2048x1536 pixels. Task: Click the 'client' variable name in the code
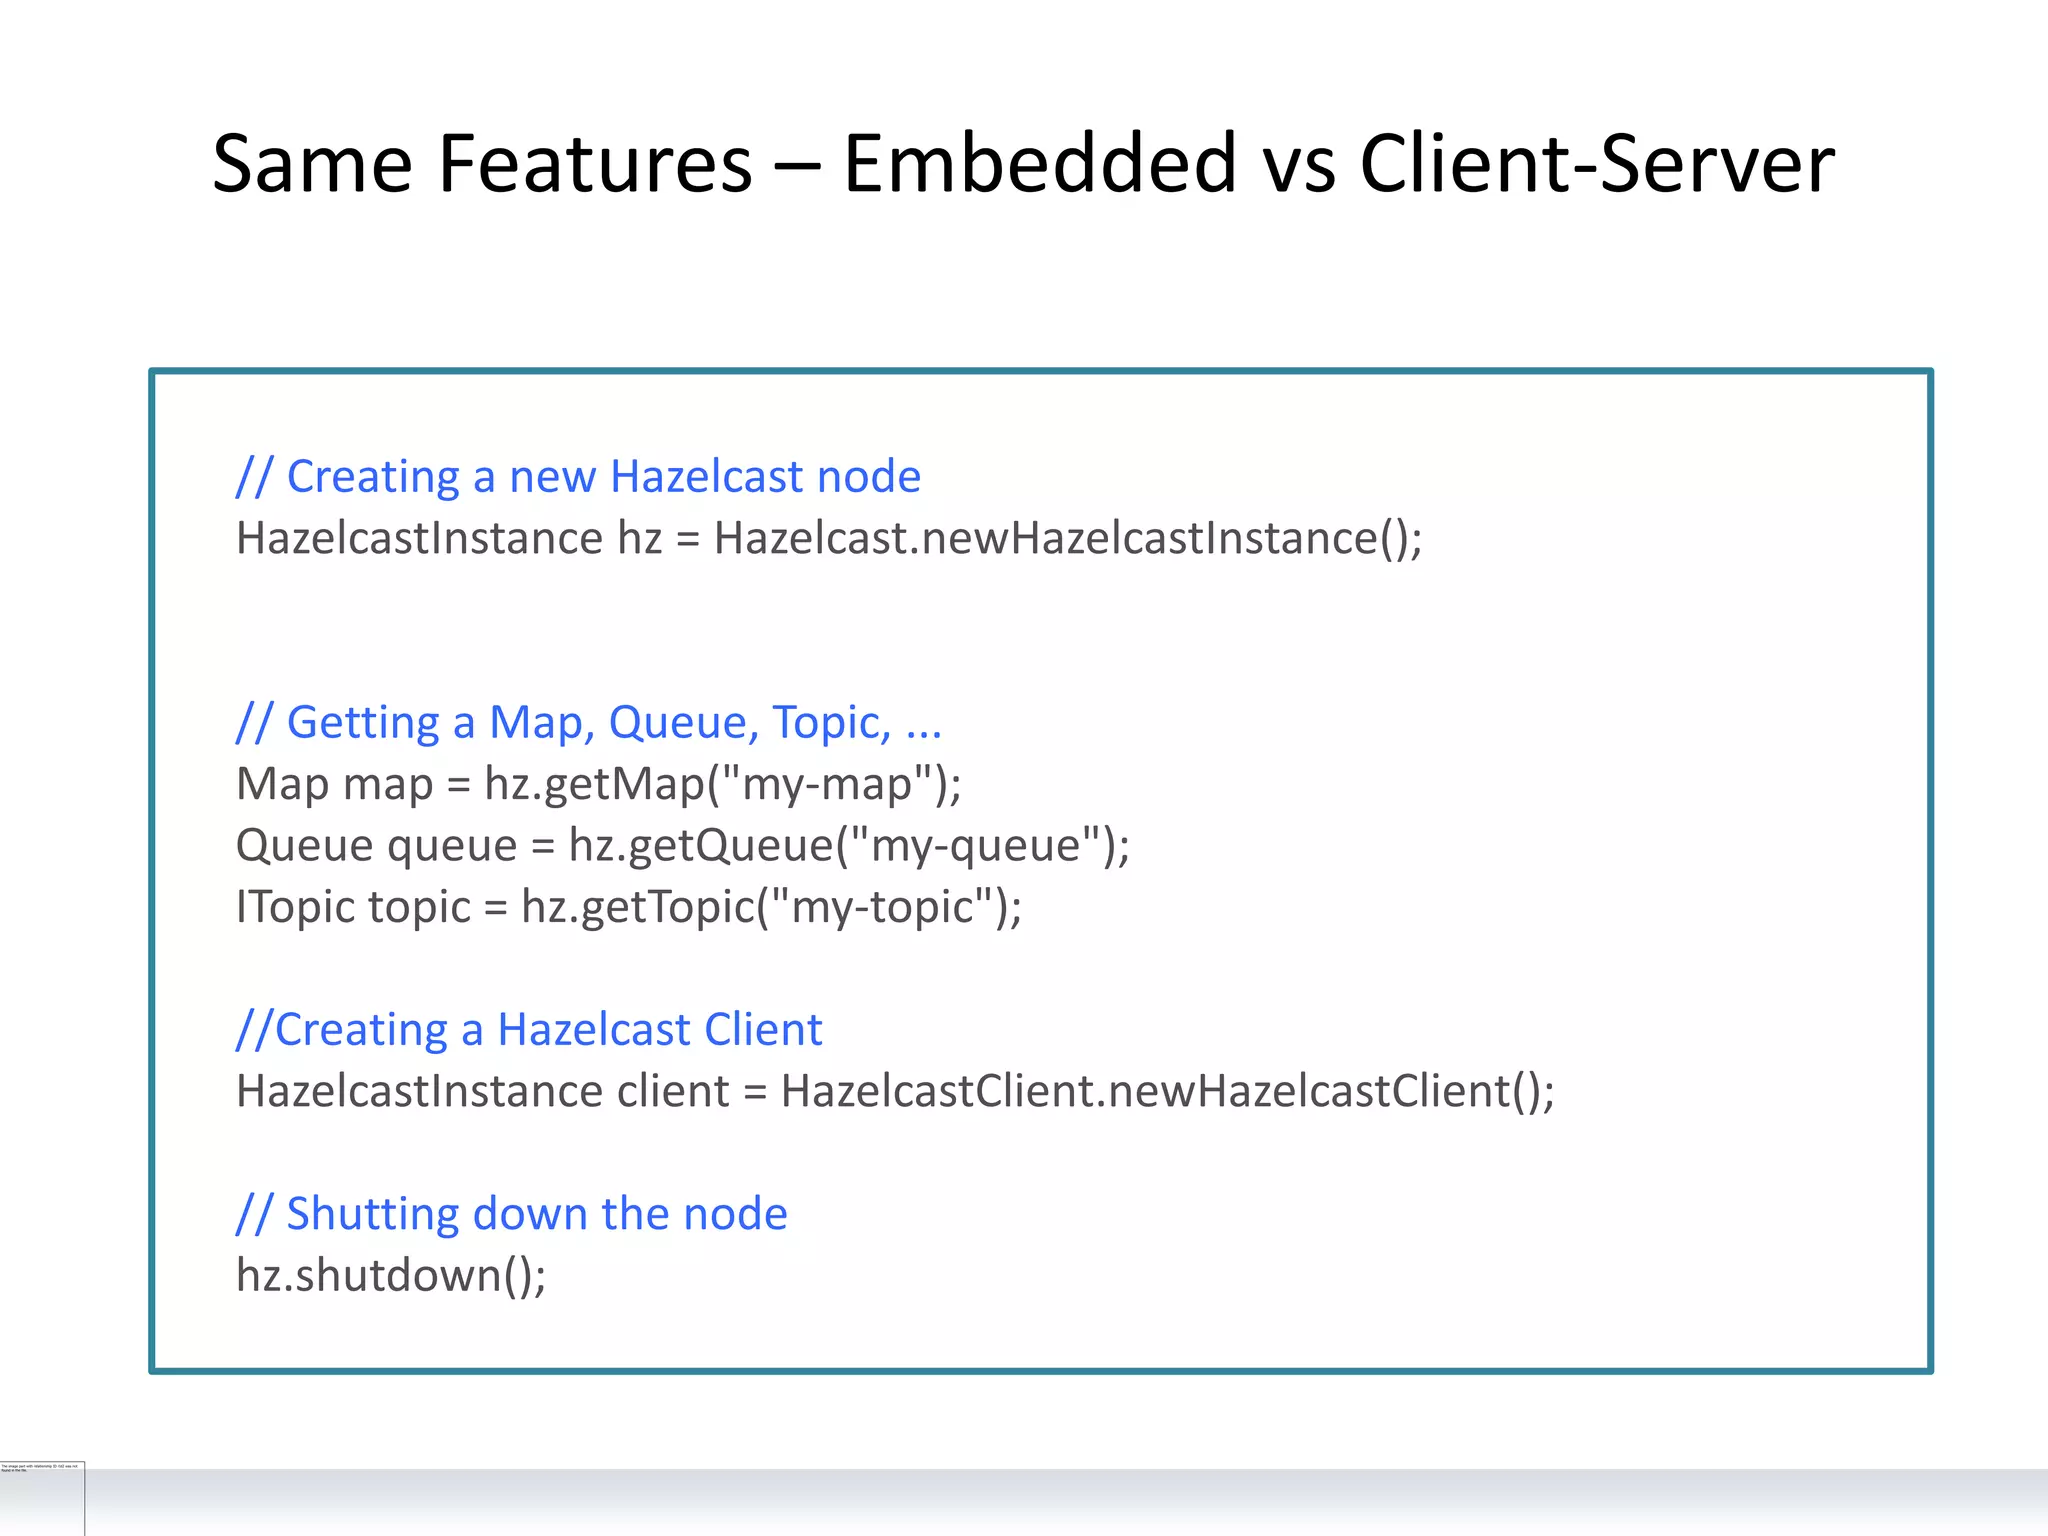point(672,1092)
